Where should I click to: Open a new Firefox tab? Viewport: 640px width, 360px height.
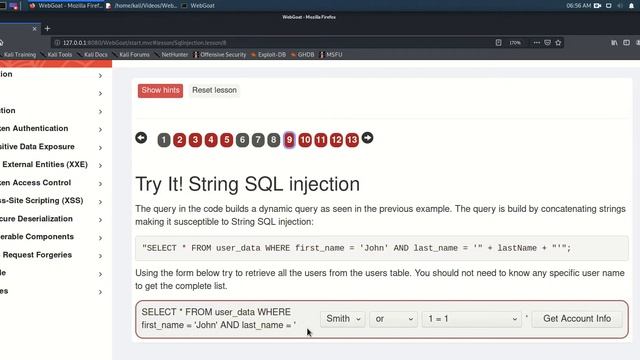point(47,29)
